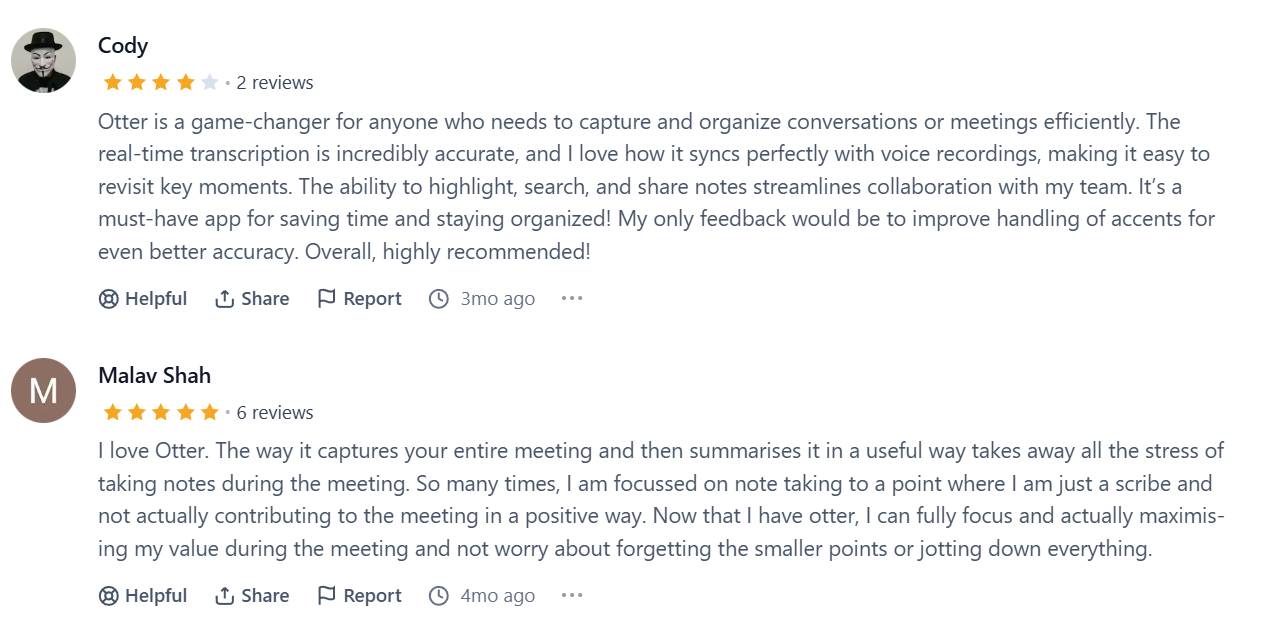Click the "4mo ago" timestamp text
Viewport: 1265px width, 628px height.
(x=497, y=596)
